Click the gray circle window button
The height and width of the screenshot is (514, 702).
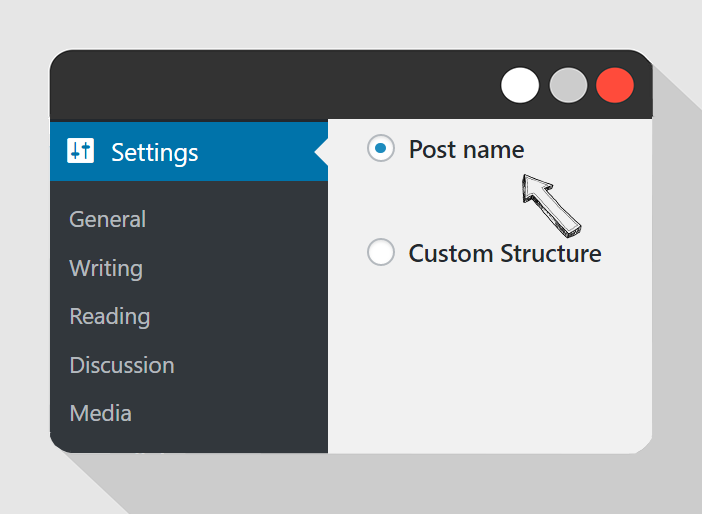568,85
